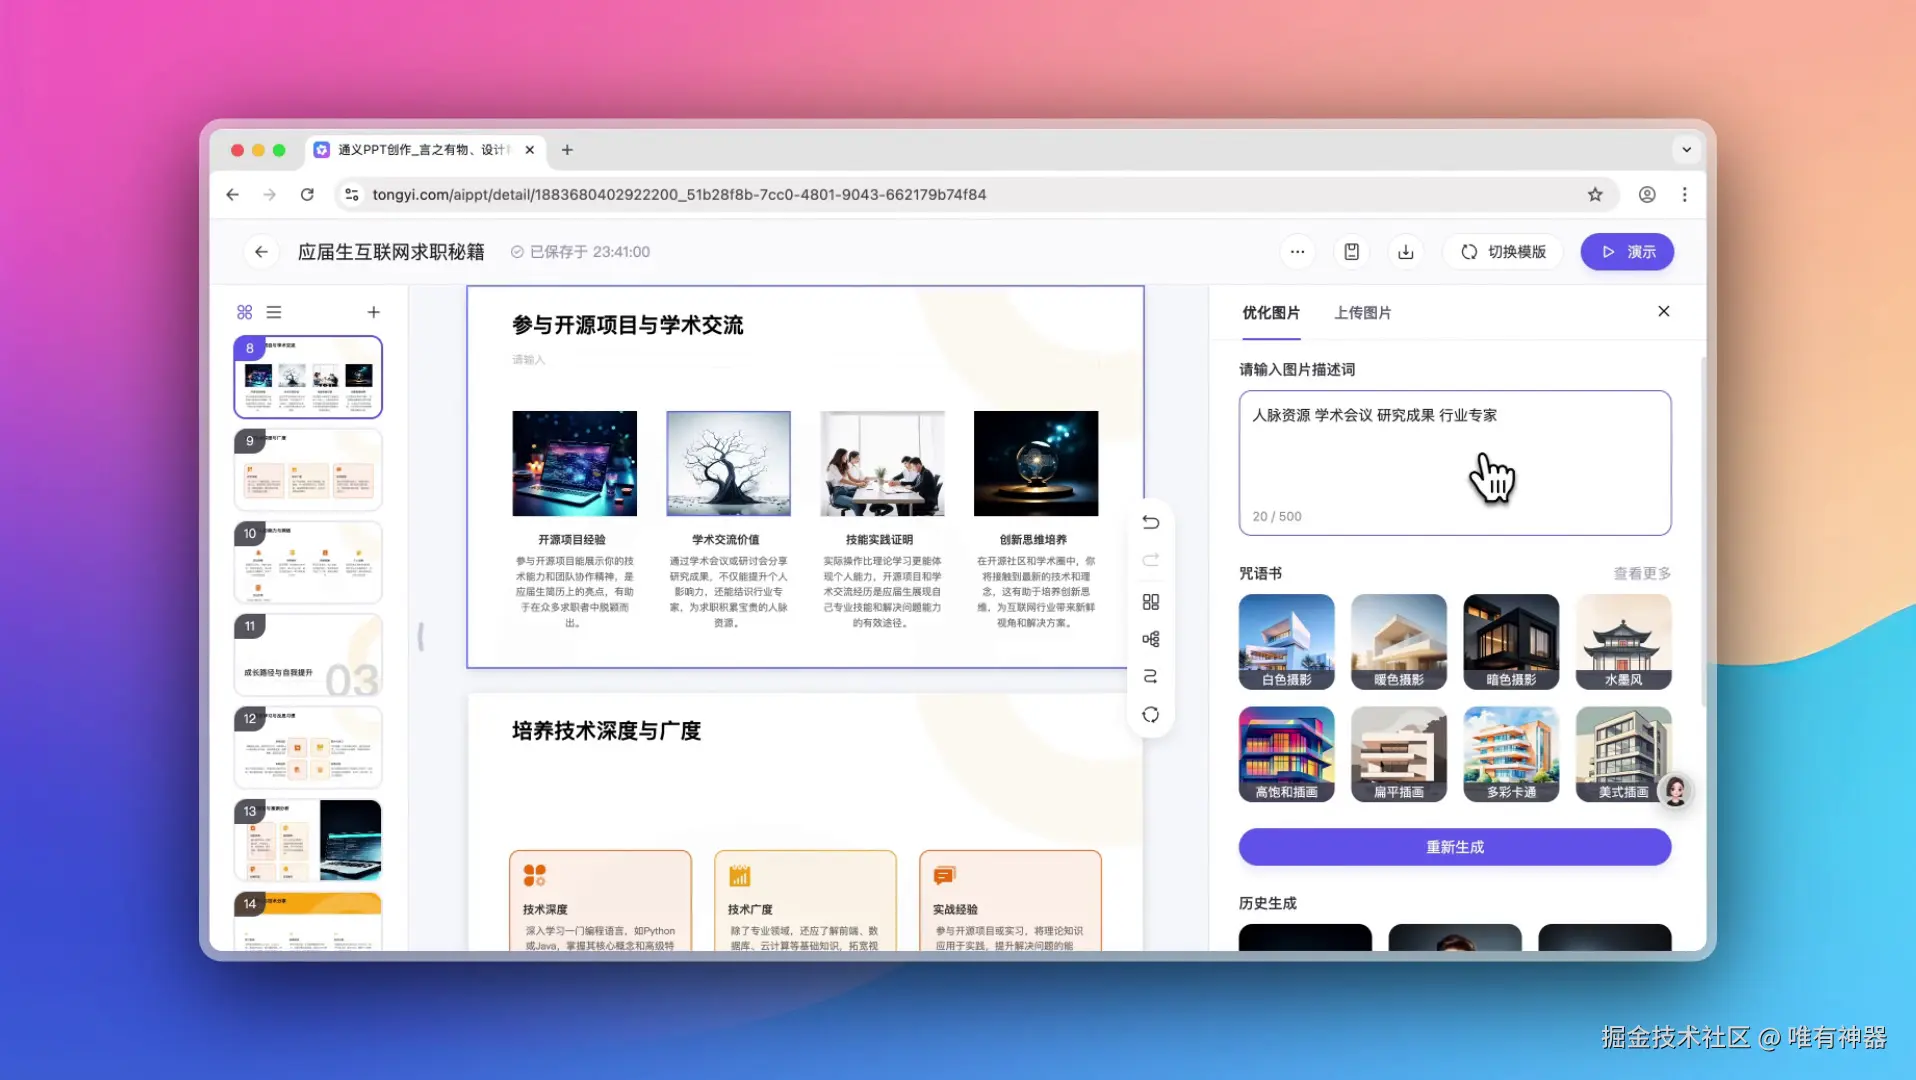
Task: Expand more styles via 查看更多
Action: point(1640,573)
